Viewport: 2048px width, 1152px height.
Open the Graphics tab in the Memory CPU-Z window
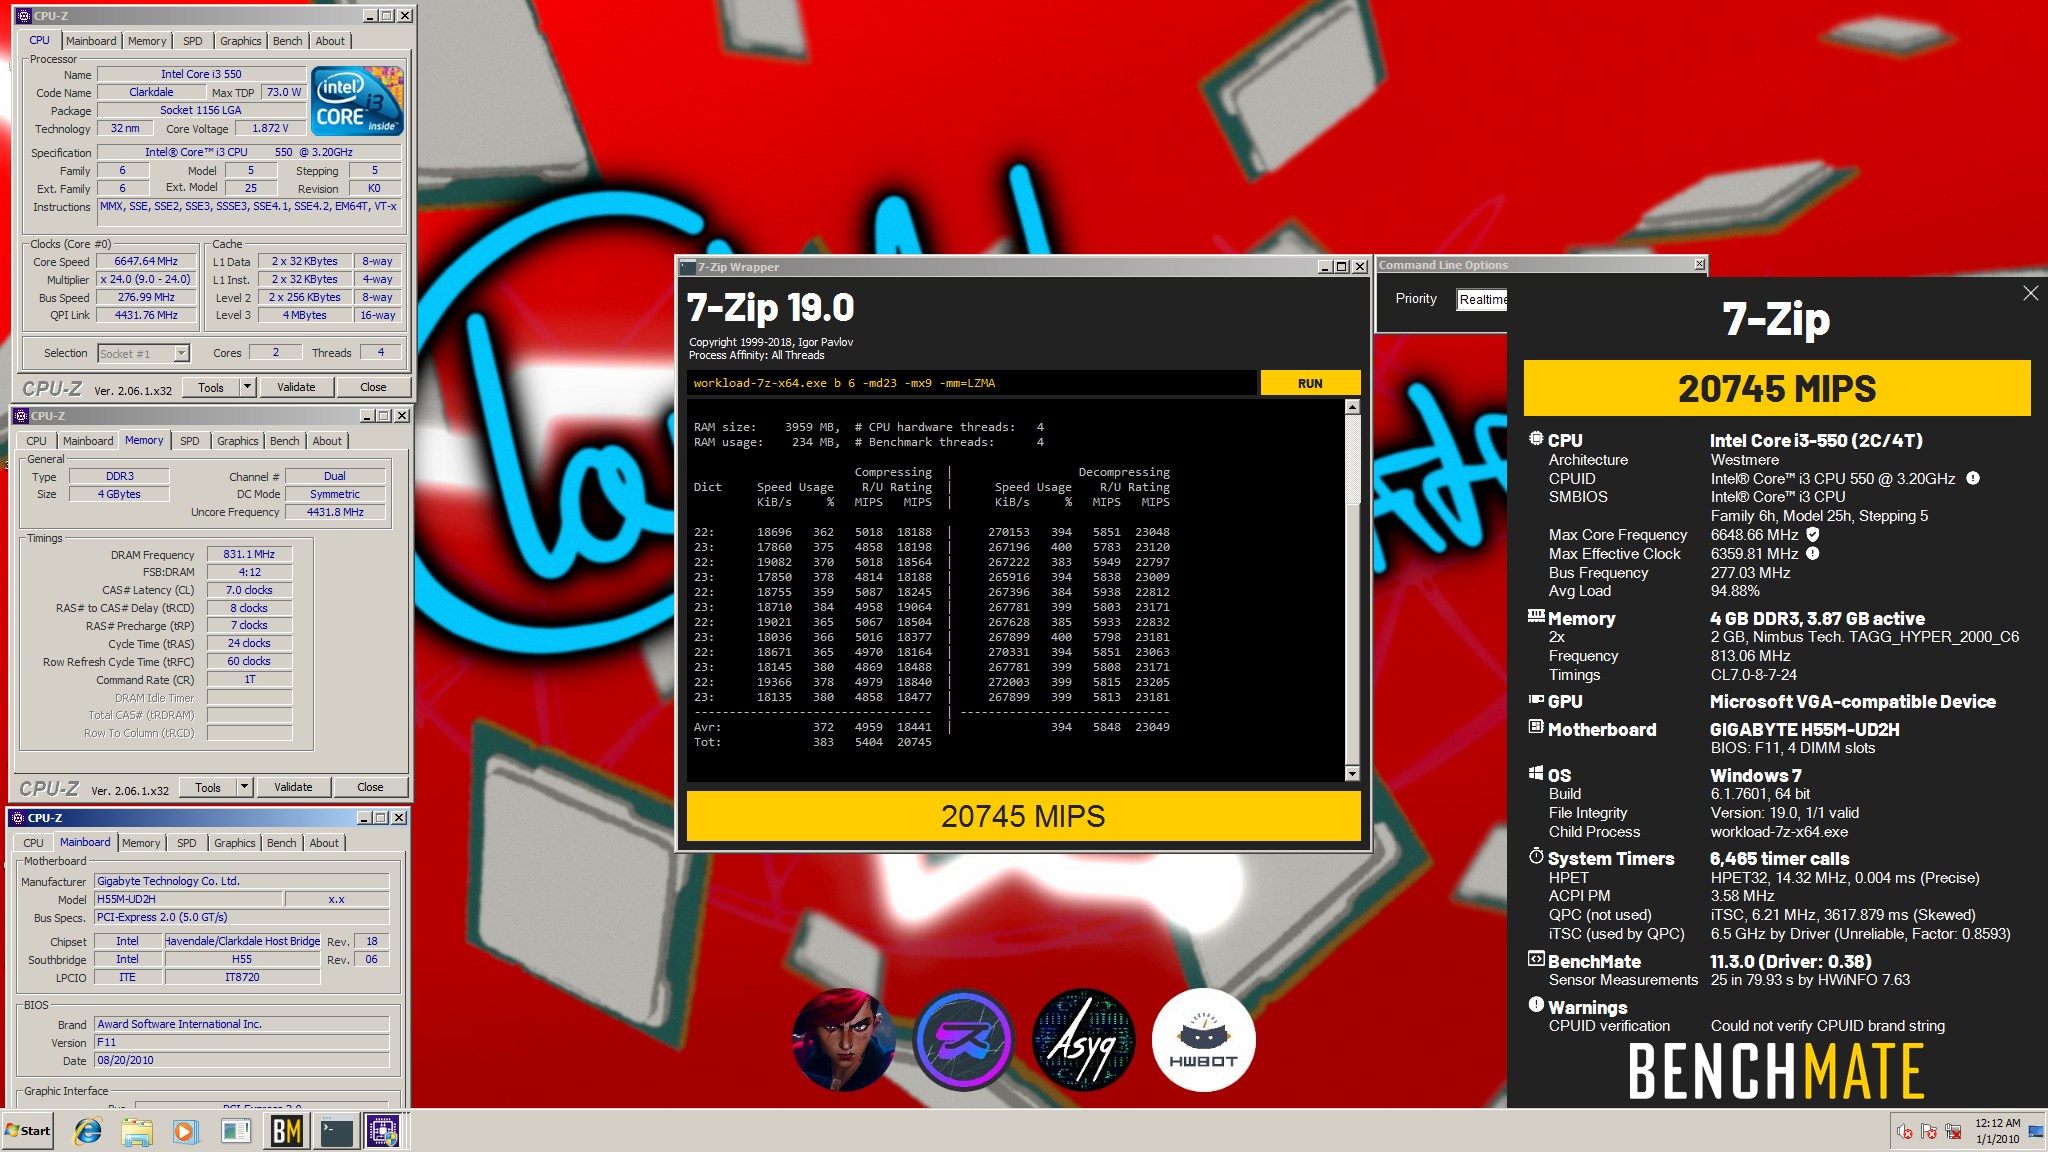click(237, 441)
